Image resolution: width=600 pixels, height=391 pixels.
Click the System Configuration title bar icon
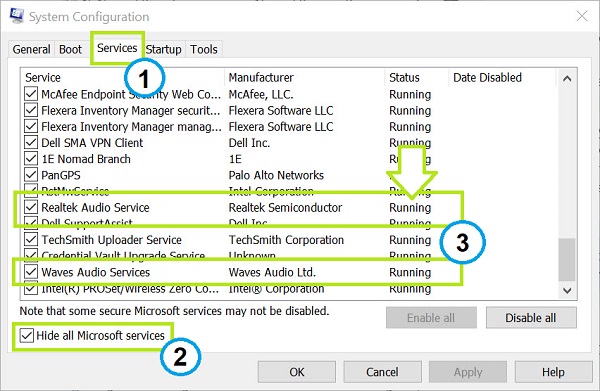(16, 16)
